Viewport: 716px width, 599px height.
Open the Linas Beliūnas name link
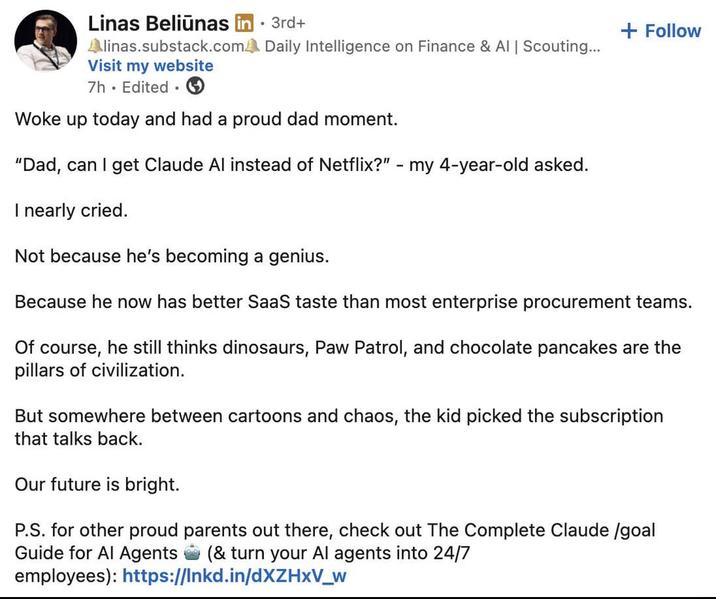[x=158, y=23]
